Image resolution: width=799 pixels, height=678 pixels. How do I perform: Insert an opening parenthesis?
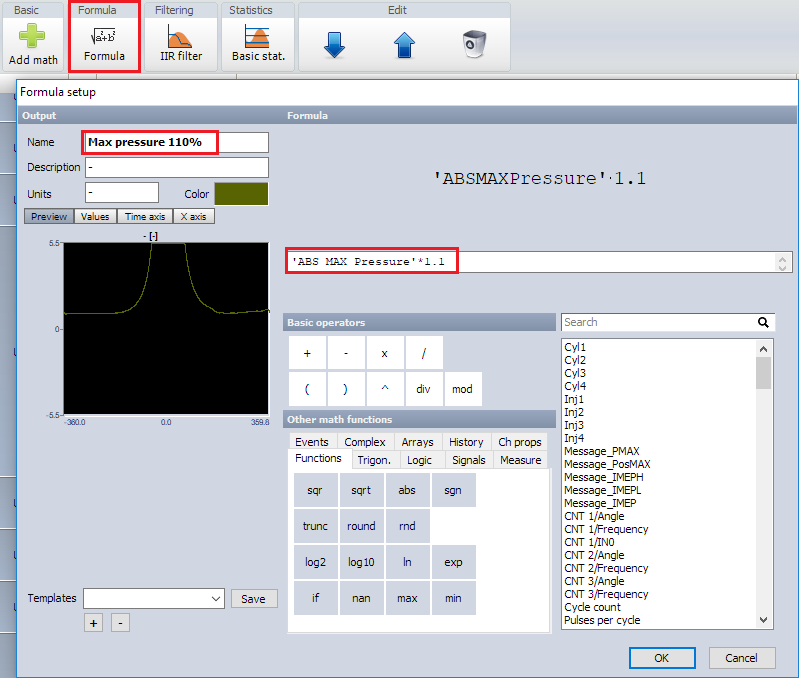tap(307, 389)
